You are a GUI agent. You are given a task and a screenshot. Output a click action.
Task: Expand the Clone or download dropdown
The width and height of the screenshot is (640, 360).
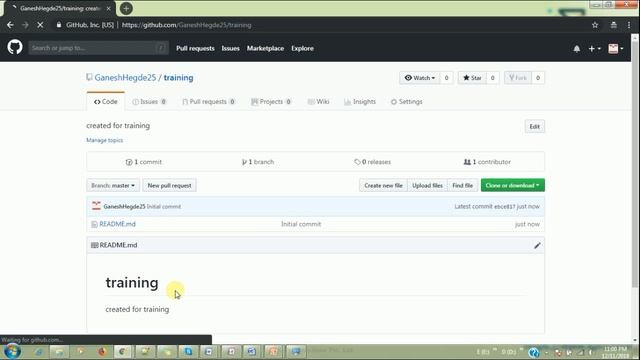point(513,185)
